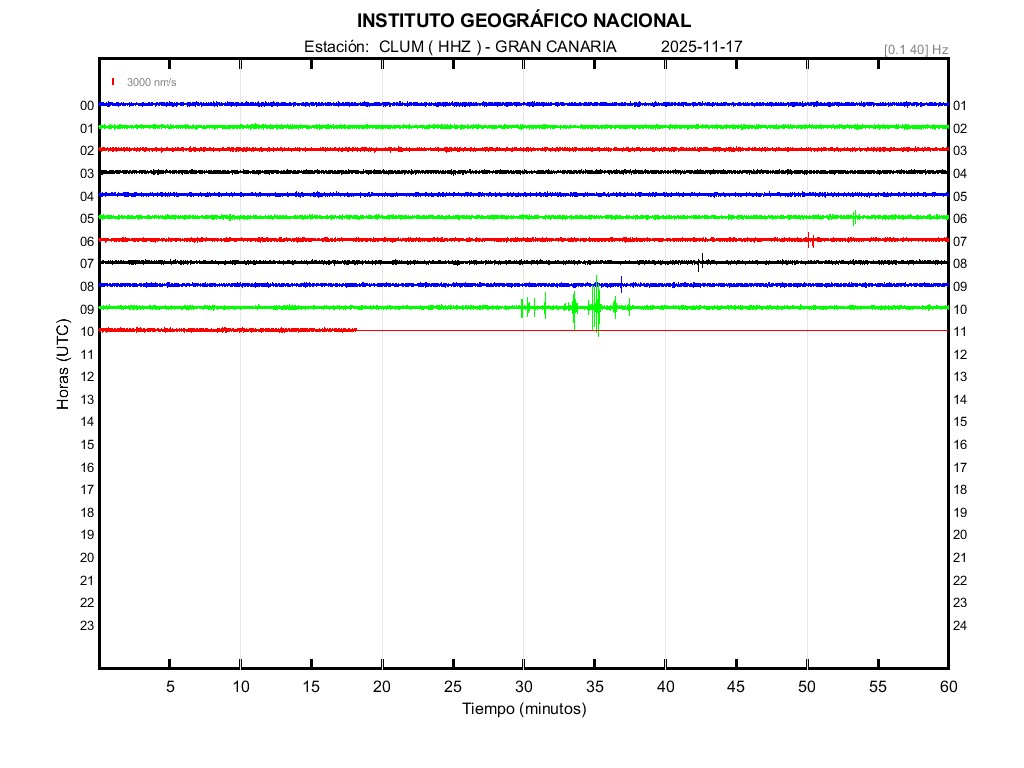Click the "Tiempo (minutos)" axis label
The image size is (1024, 768).
point(524,709)
